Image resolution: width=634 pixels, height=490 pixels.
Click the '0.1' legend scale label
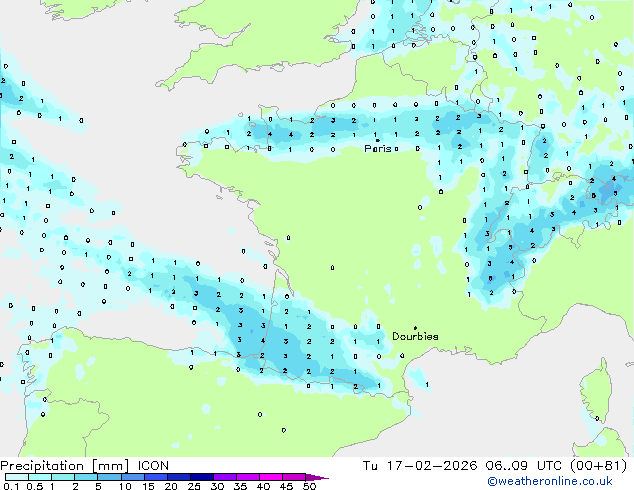point(11,486)
